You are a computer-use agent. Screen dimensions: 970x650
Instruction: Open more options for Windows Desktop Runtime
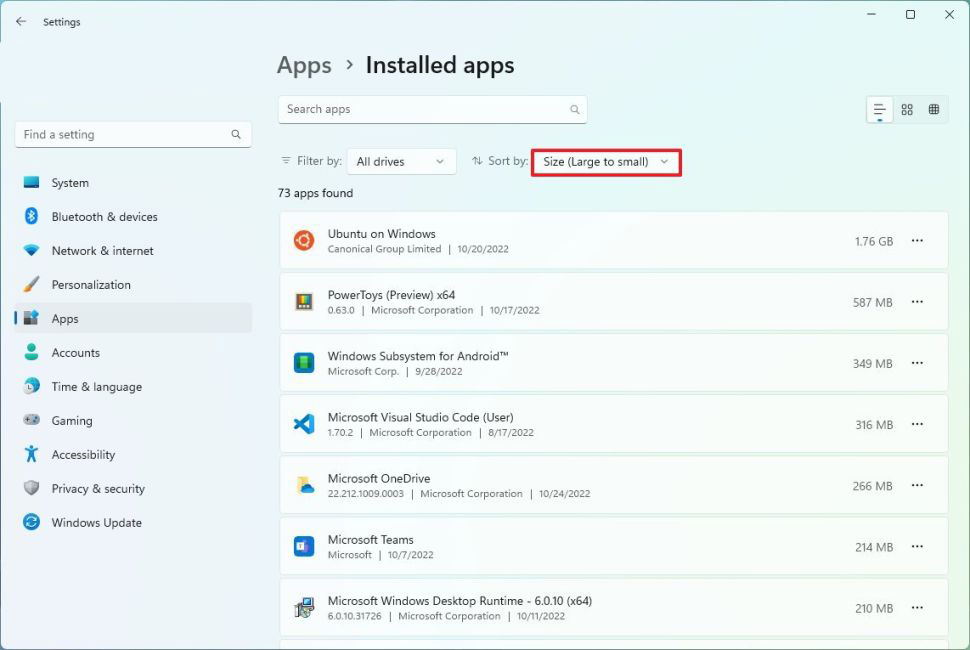[917, 608]
